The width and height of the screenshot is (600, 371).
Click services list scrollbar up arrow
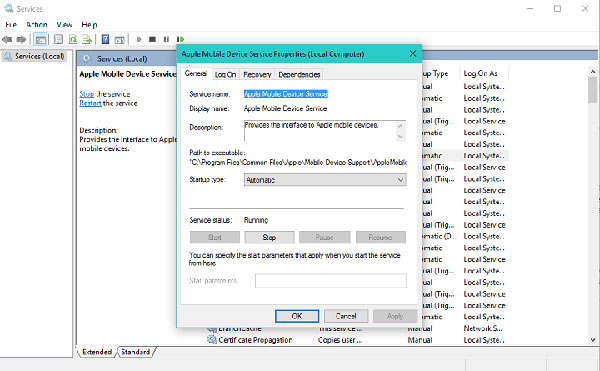pyautogui.click(x=593, y=72)
